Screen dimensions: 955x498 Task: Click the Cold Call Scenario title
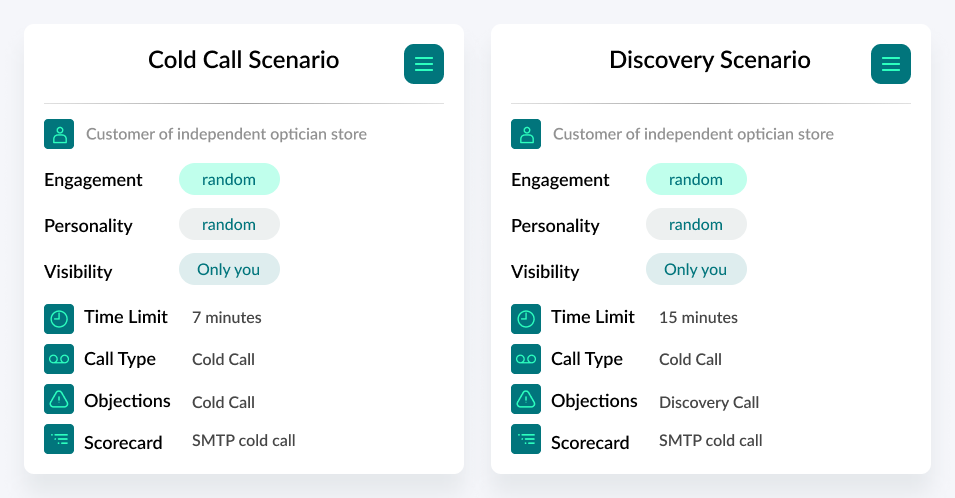pos(244,60)
